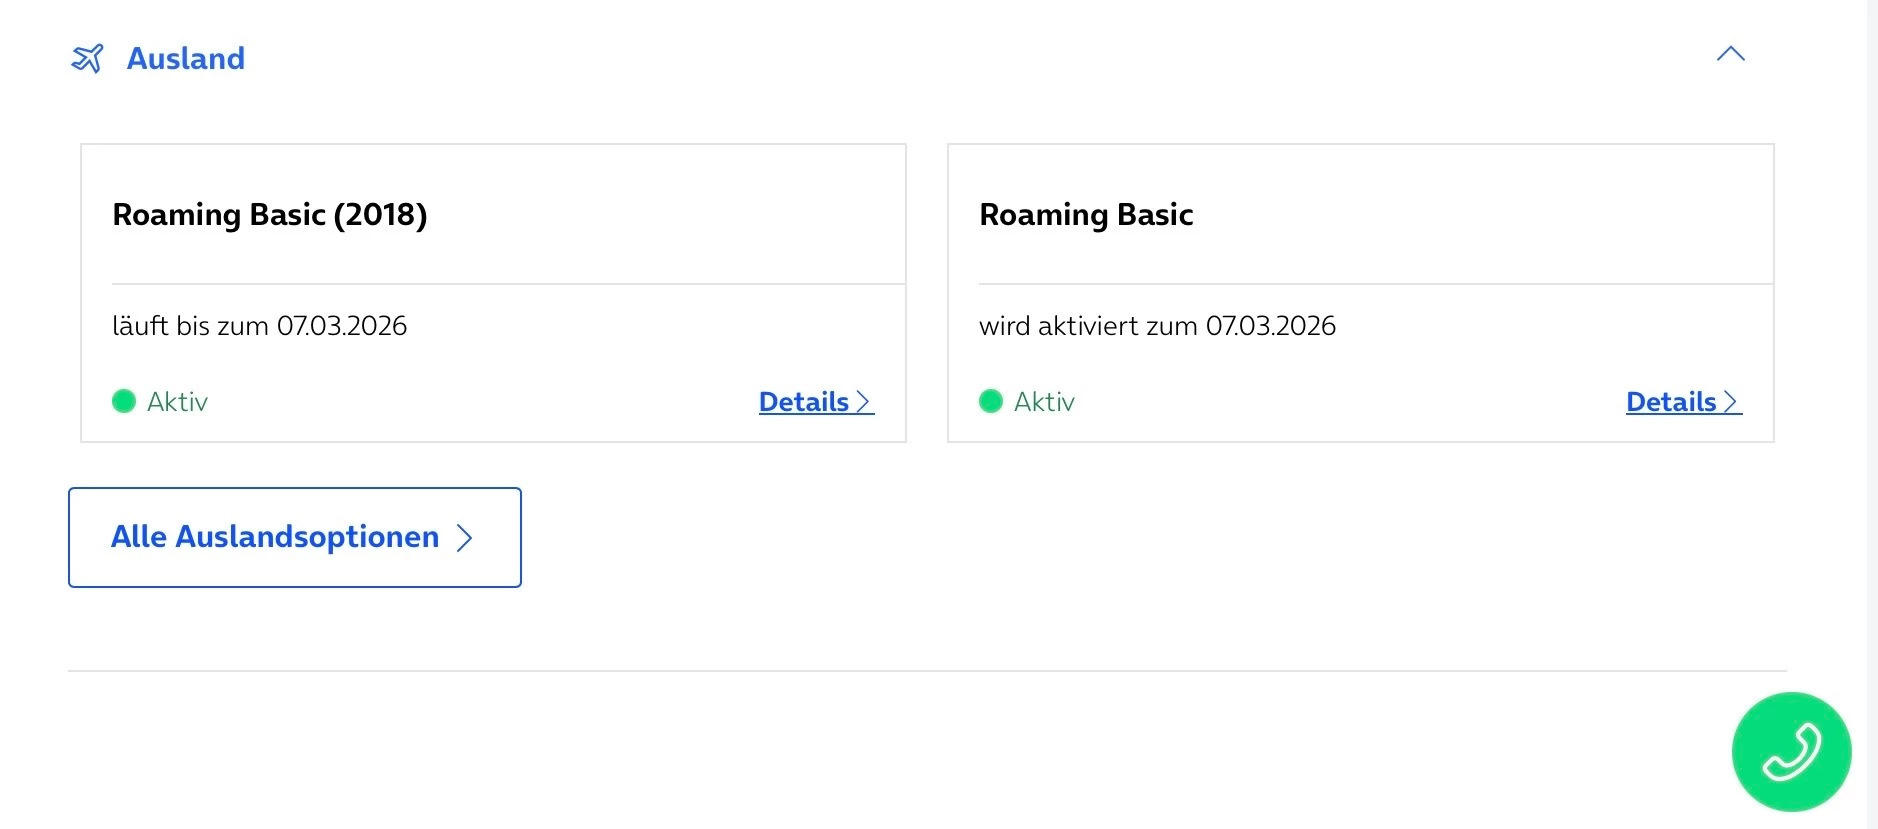Click Aktiv label in Roaming Basic (2018) card

pyautogui.click(x=177, y=402)
